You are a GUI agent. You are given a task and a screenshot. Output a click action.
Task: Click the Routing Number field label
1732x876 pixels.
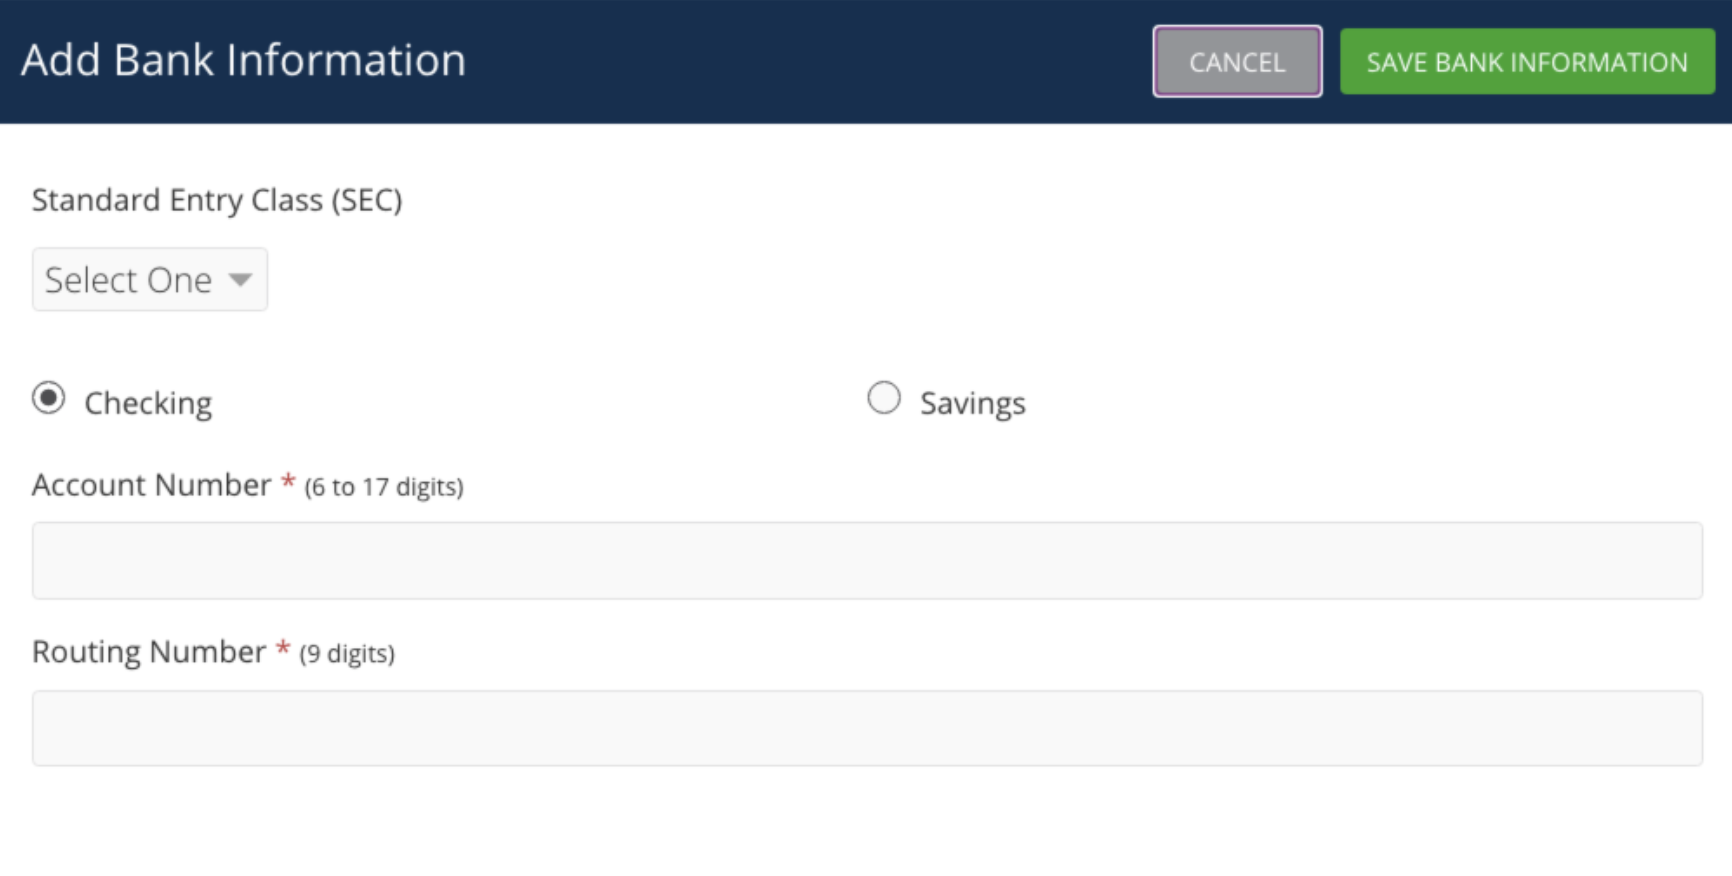click(149, 652)
